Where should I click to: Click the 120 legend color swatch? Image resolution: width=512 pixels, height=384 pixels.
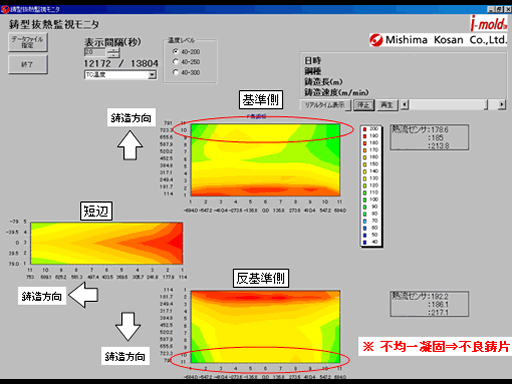[x=365, y=185]
